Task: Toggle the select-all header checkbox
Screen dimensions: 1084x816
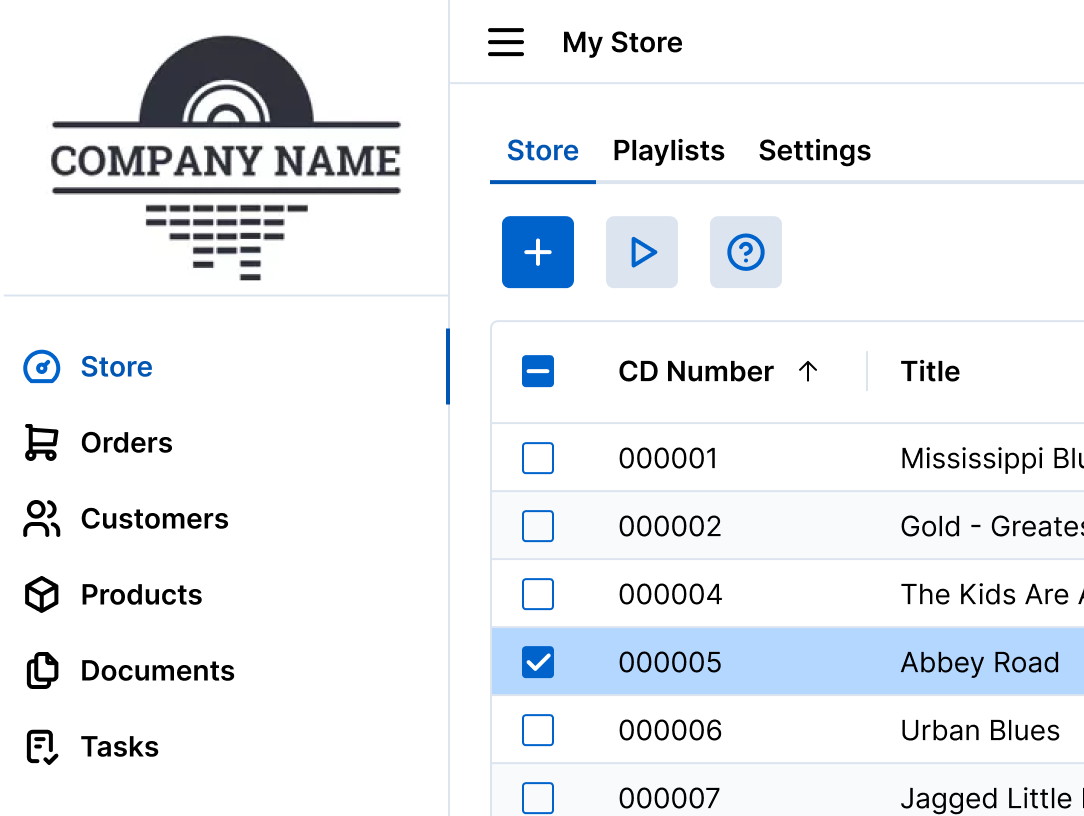Action: 538,372
